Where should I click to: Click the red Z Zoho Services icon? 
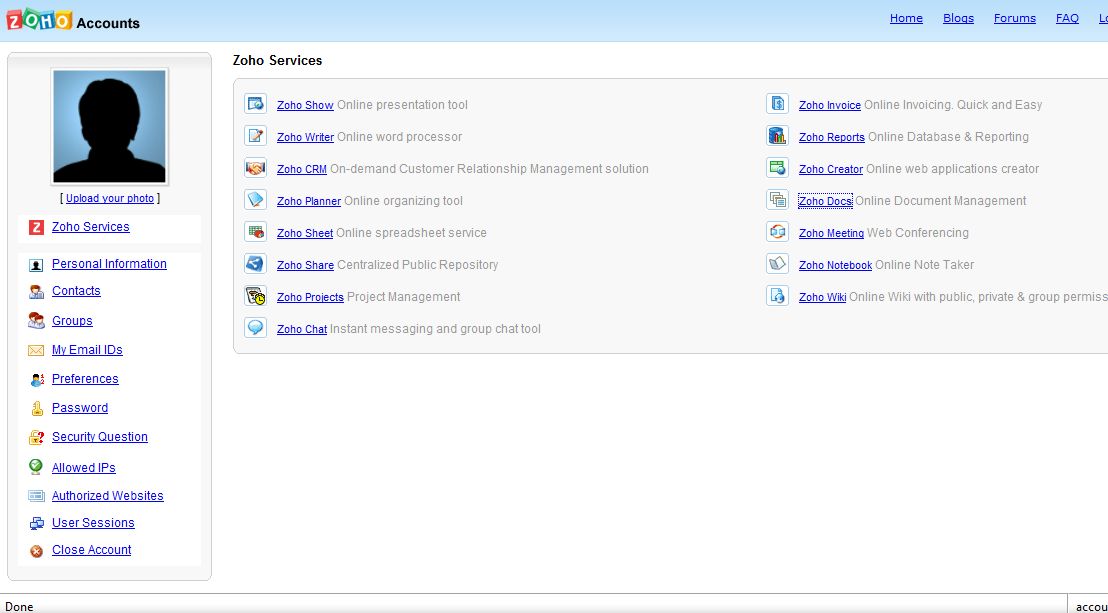click(37, 227)
